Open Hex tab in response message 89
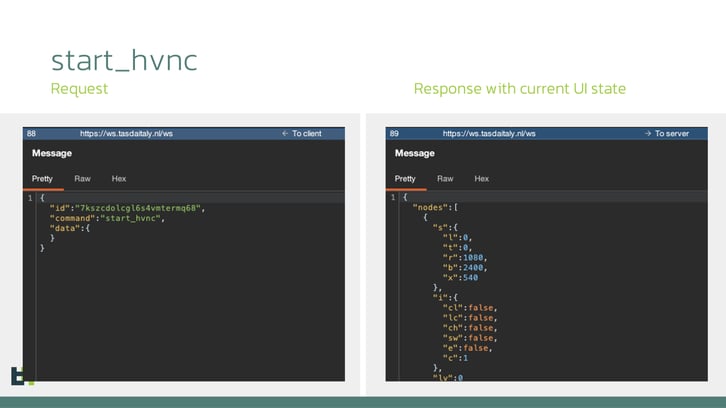The width and height of the screenshot is (726, 408). 482,179
